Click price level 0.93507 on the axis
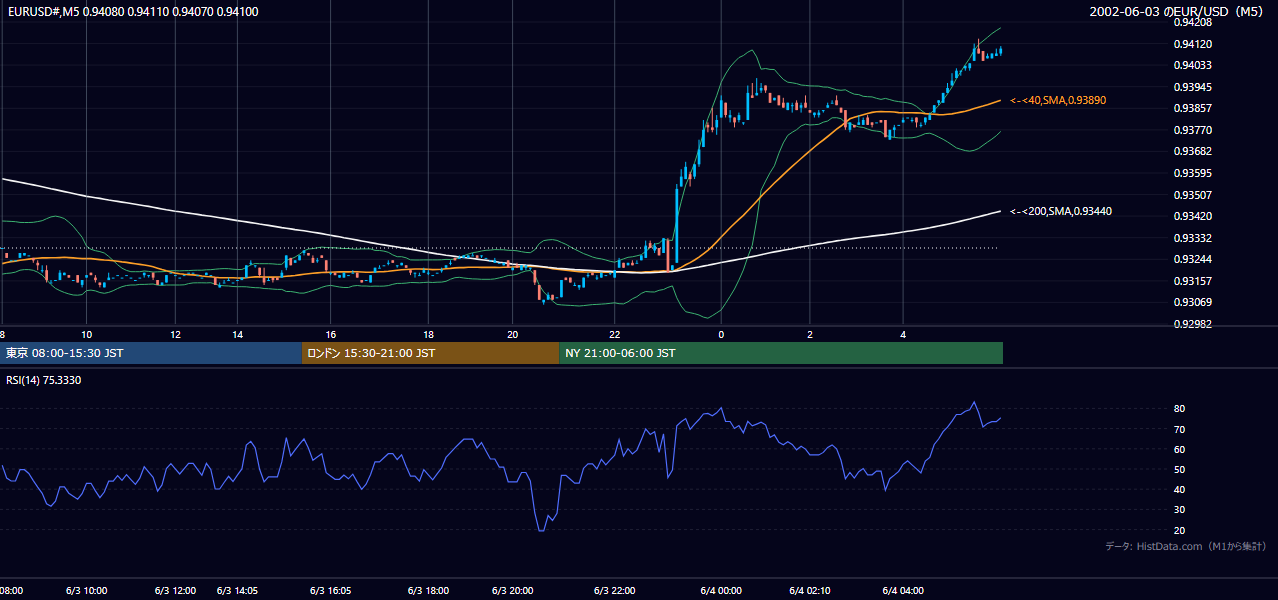 1193,195
